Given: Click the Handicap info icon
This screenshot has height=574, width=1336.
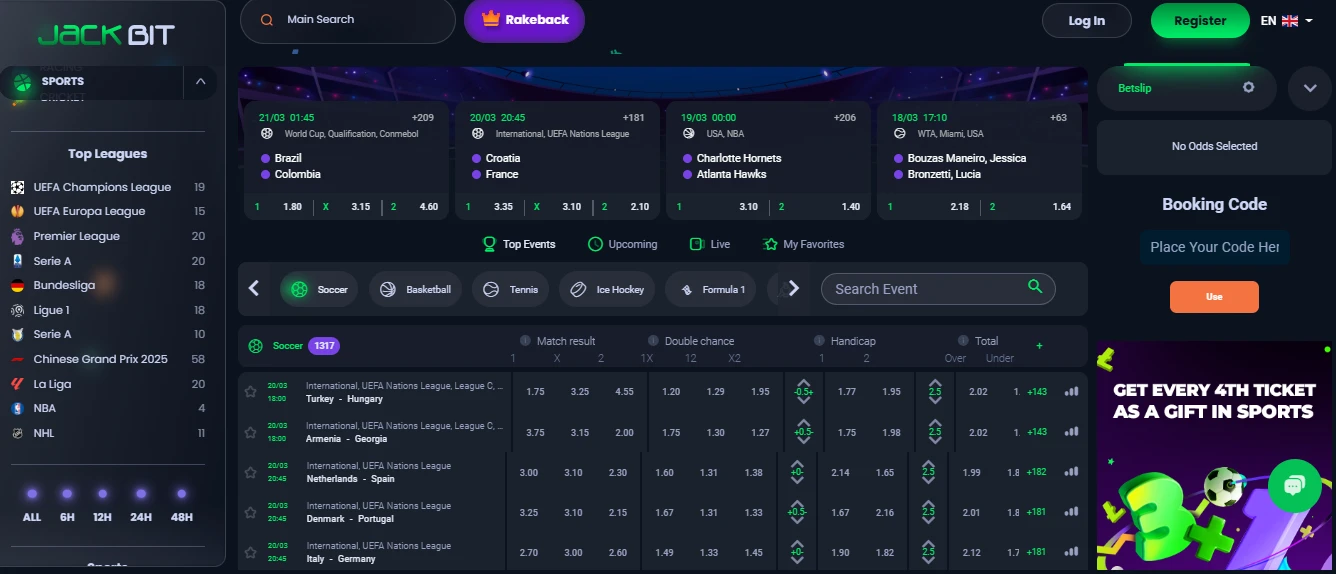Looking at the screenshot, I should pyautogui.click(x=819, y=341).
